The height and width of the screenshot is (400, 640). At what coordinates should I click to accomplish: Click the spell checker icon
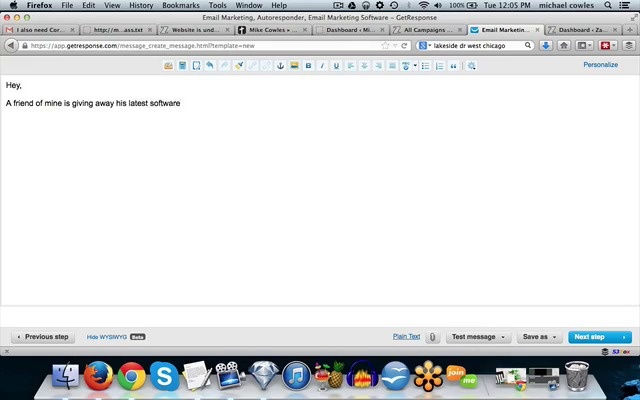click(x=406, y=66)
